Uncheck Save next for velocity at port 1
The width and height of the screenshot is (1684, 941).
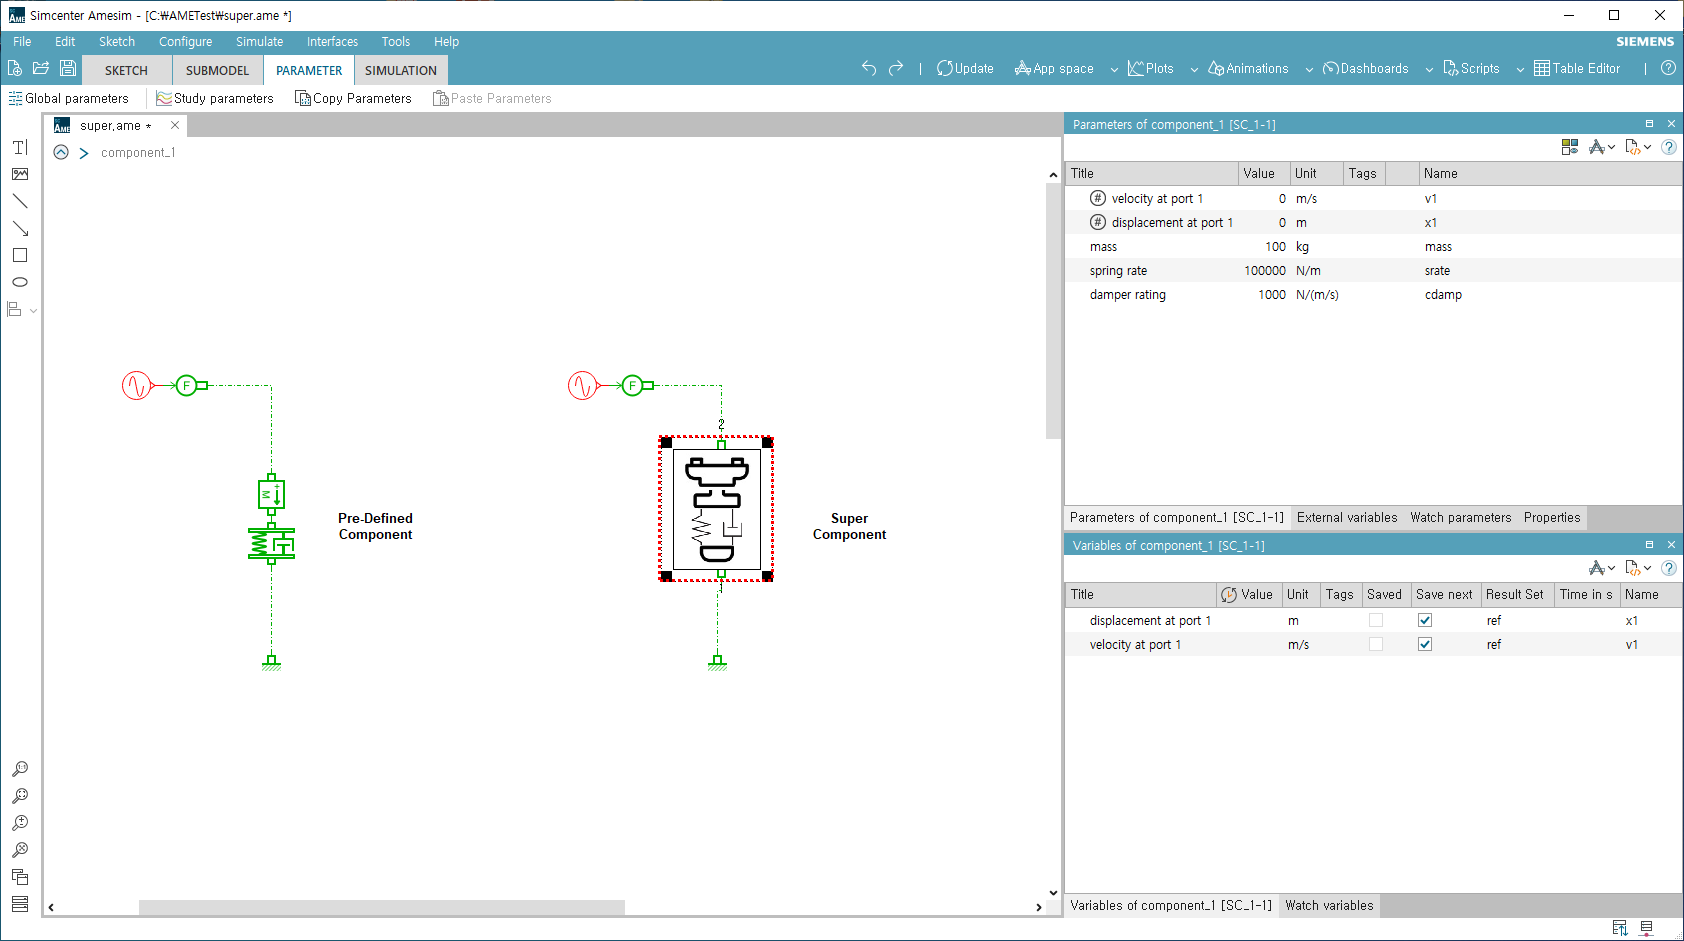[x=1425, y=644]
